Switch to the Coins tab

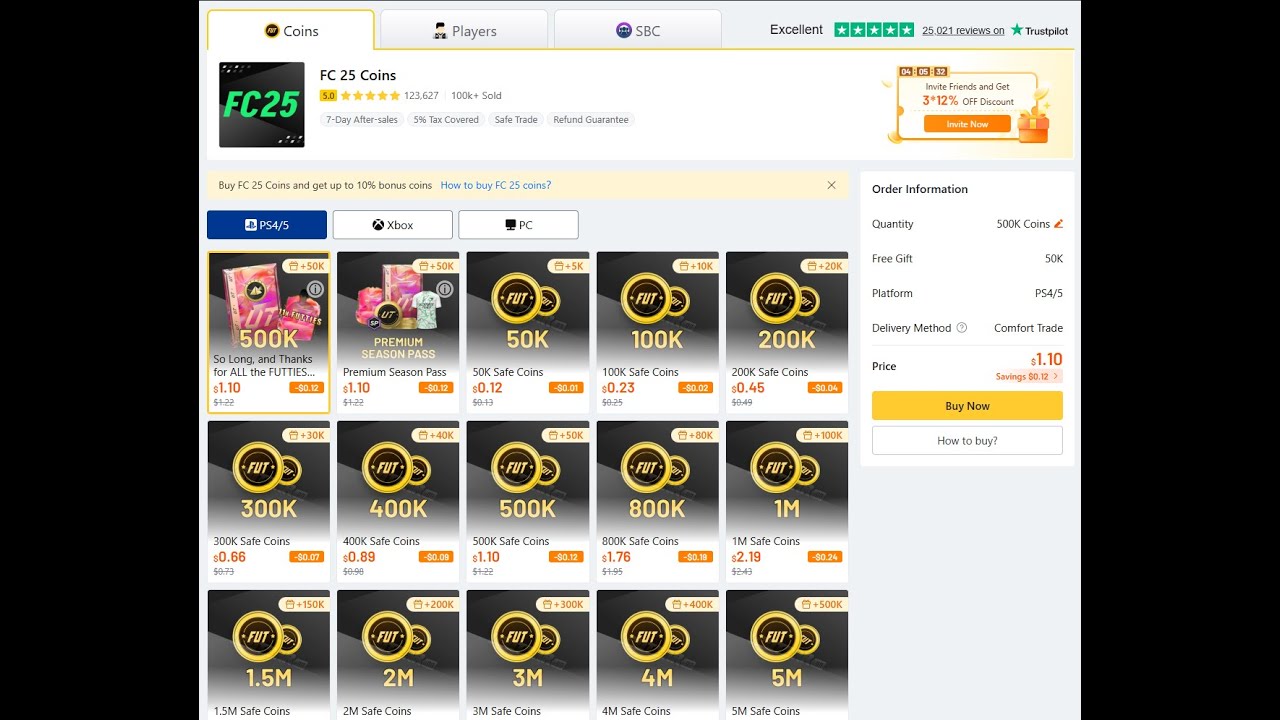[291, 30]
